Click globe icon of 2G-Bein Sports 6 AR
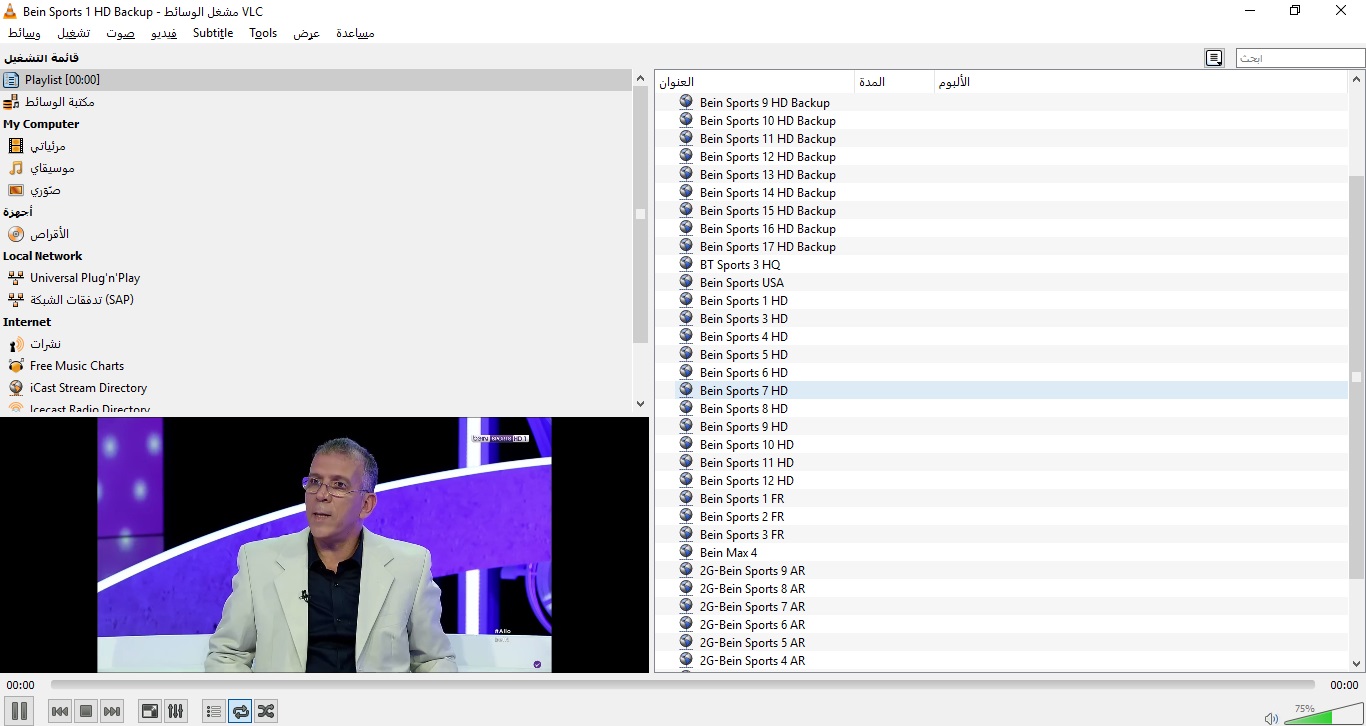 click(x=686, y=624)
